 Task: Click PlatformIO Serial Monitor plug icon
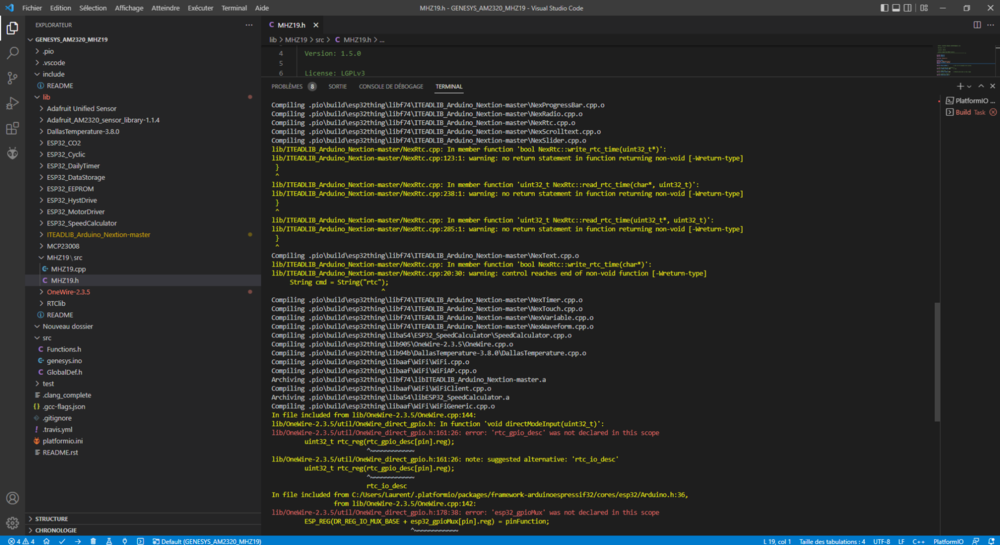(x=124, y=541)
